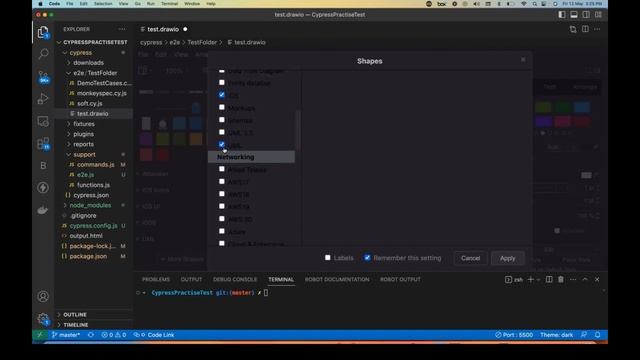Switch to the DEBUG CONSOLE tab
Viewport: 640px width, 360px height.
click(x=235, y=280)
